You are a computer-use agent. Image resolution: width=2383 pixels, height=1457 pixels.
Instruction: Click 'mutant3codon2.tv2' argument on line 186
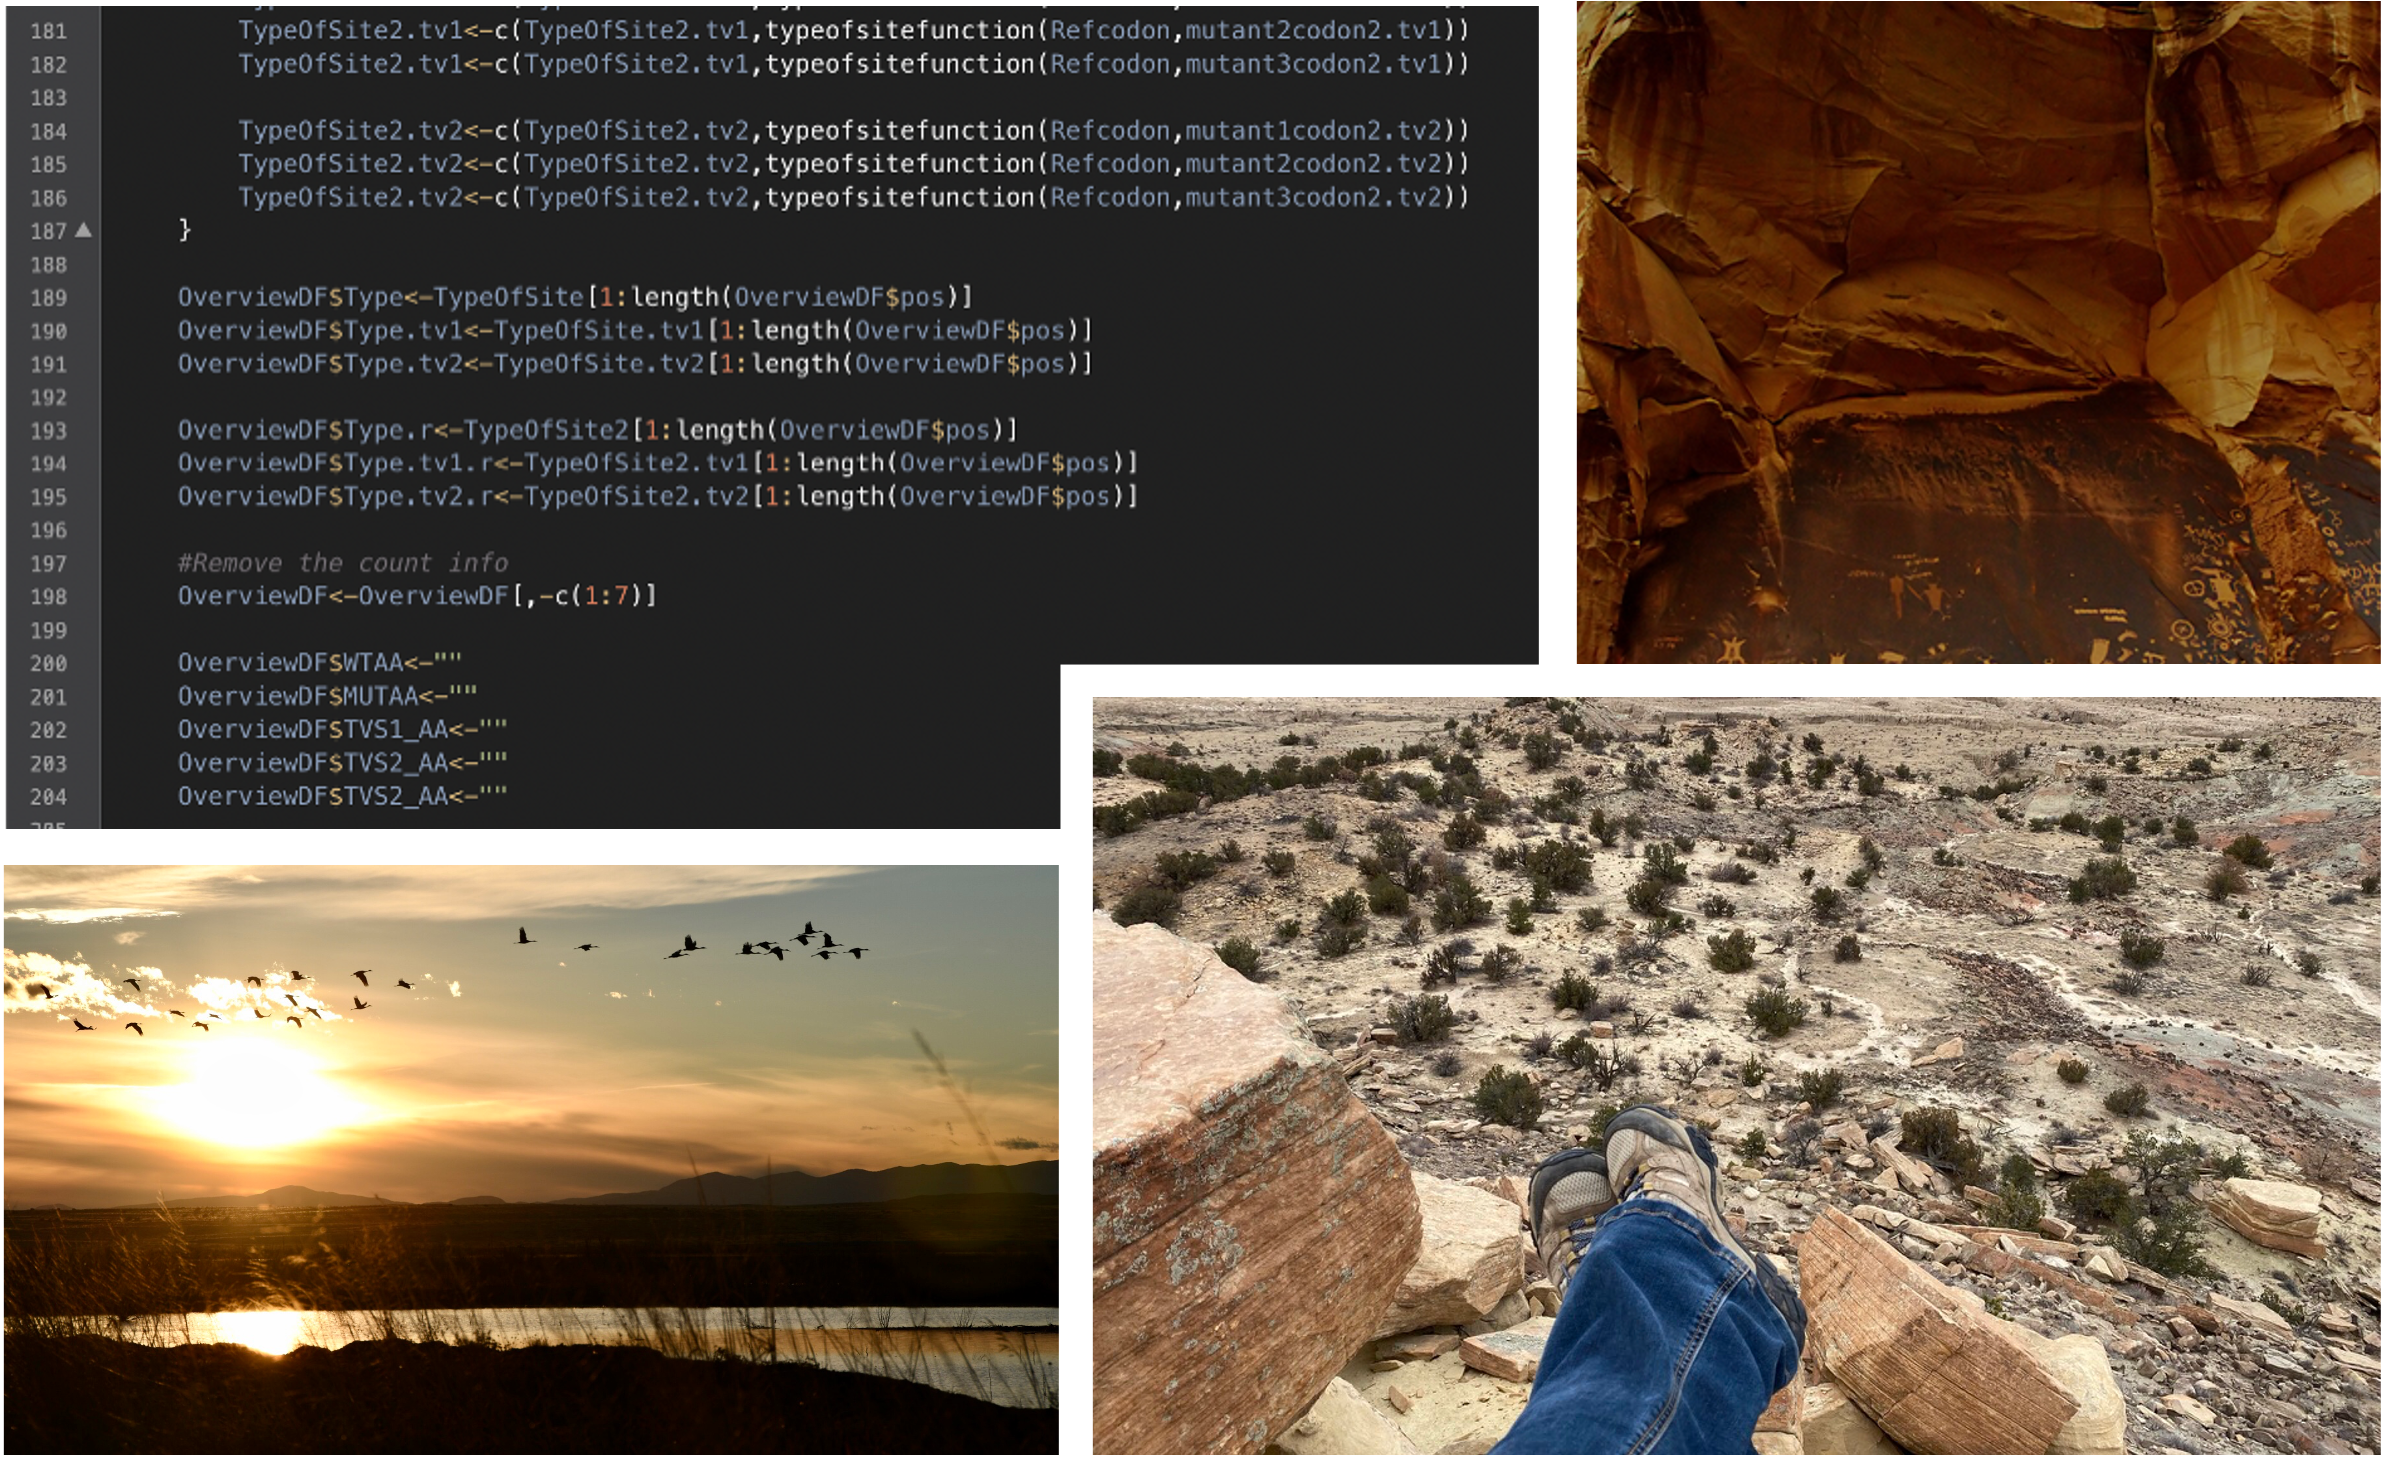[x=1314, y=197]
